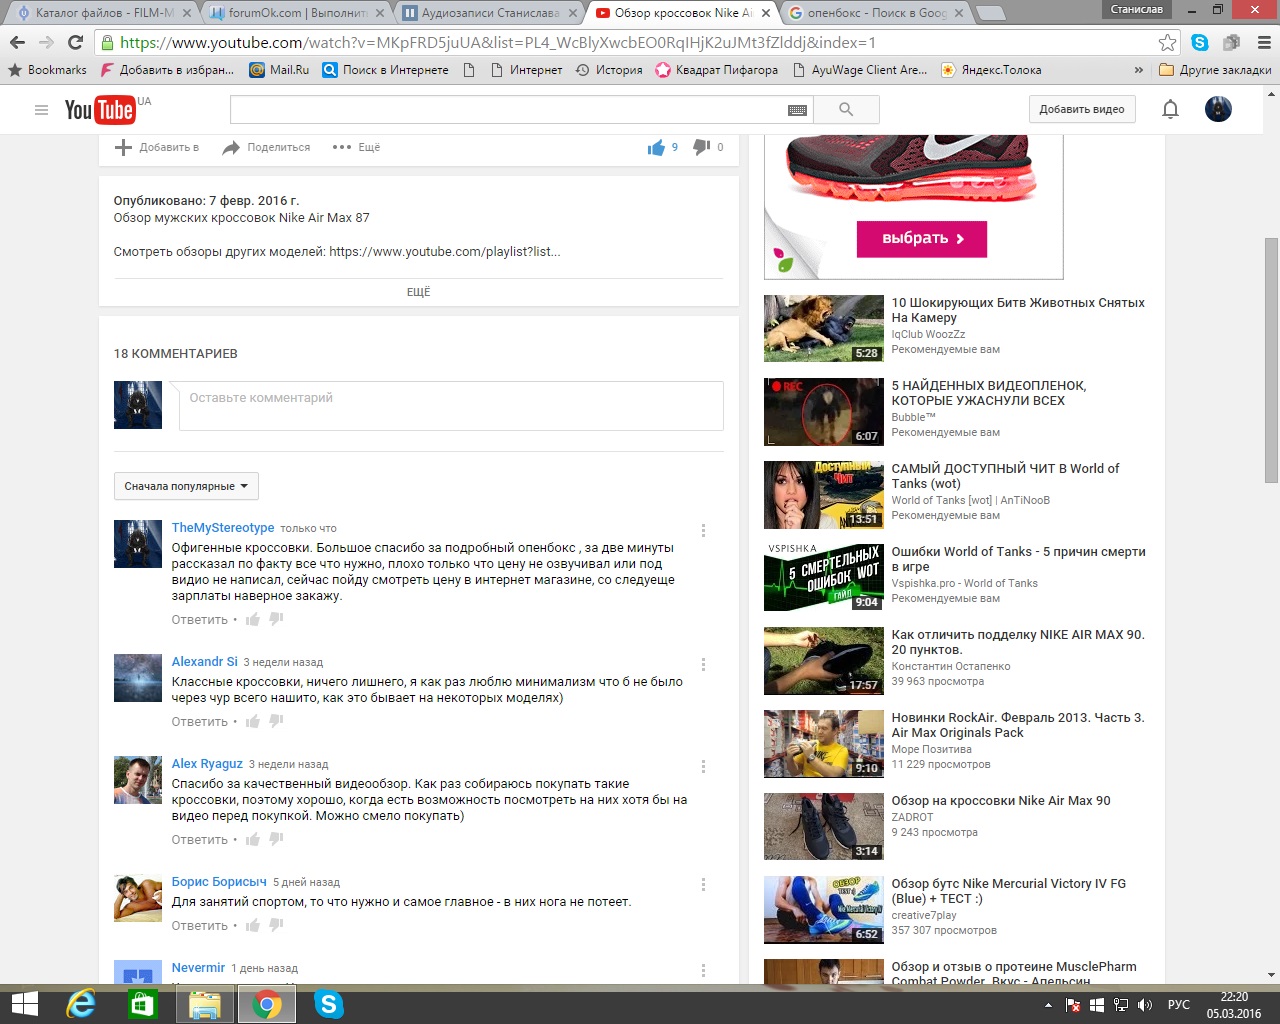Switch to оленбокс Google search tab

pos(876,13)
